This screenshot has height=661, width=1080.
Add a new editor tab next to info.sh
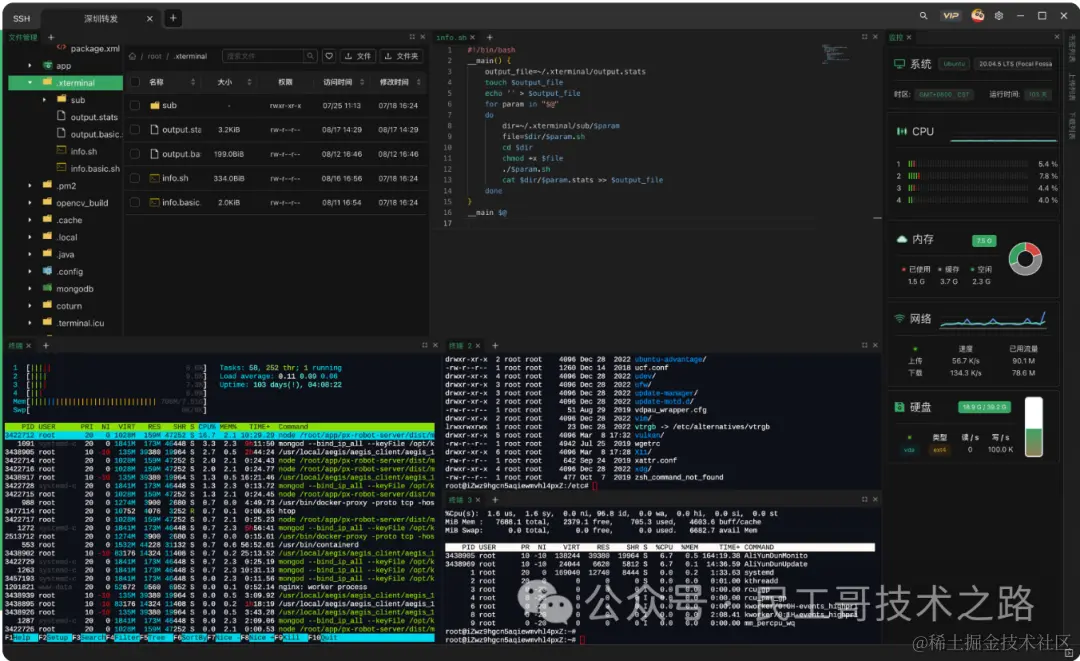coord(490,37)
